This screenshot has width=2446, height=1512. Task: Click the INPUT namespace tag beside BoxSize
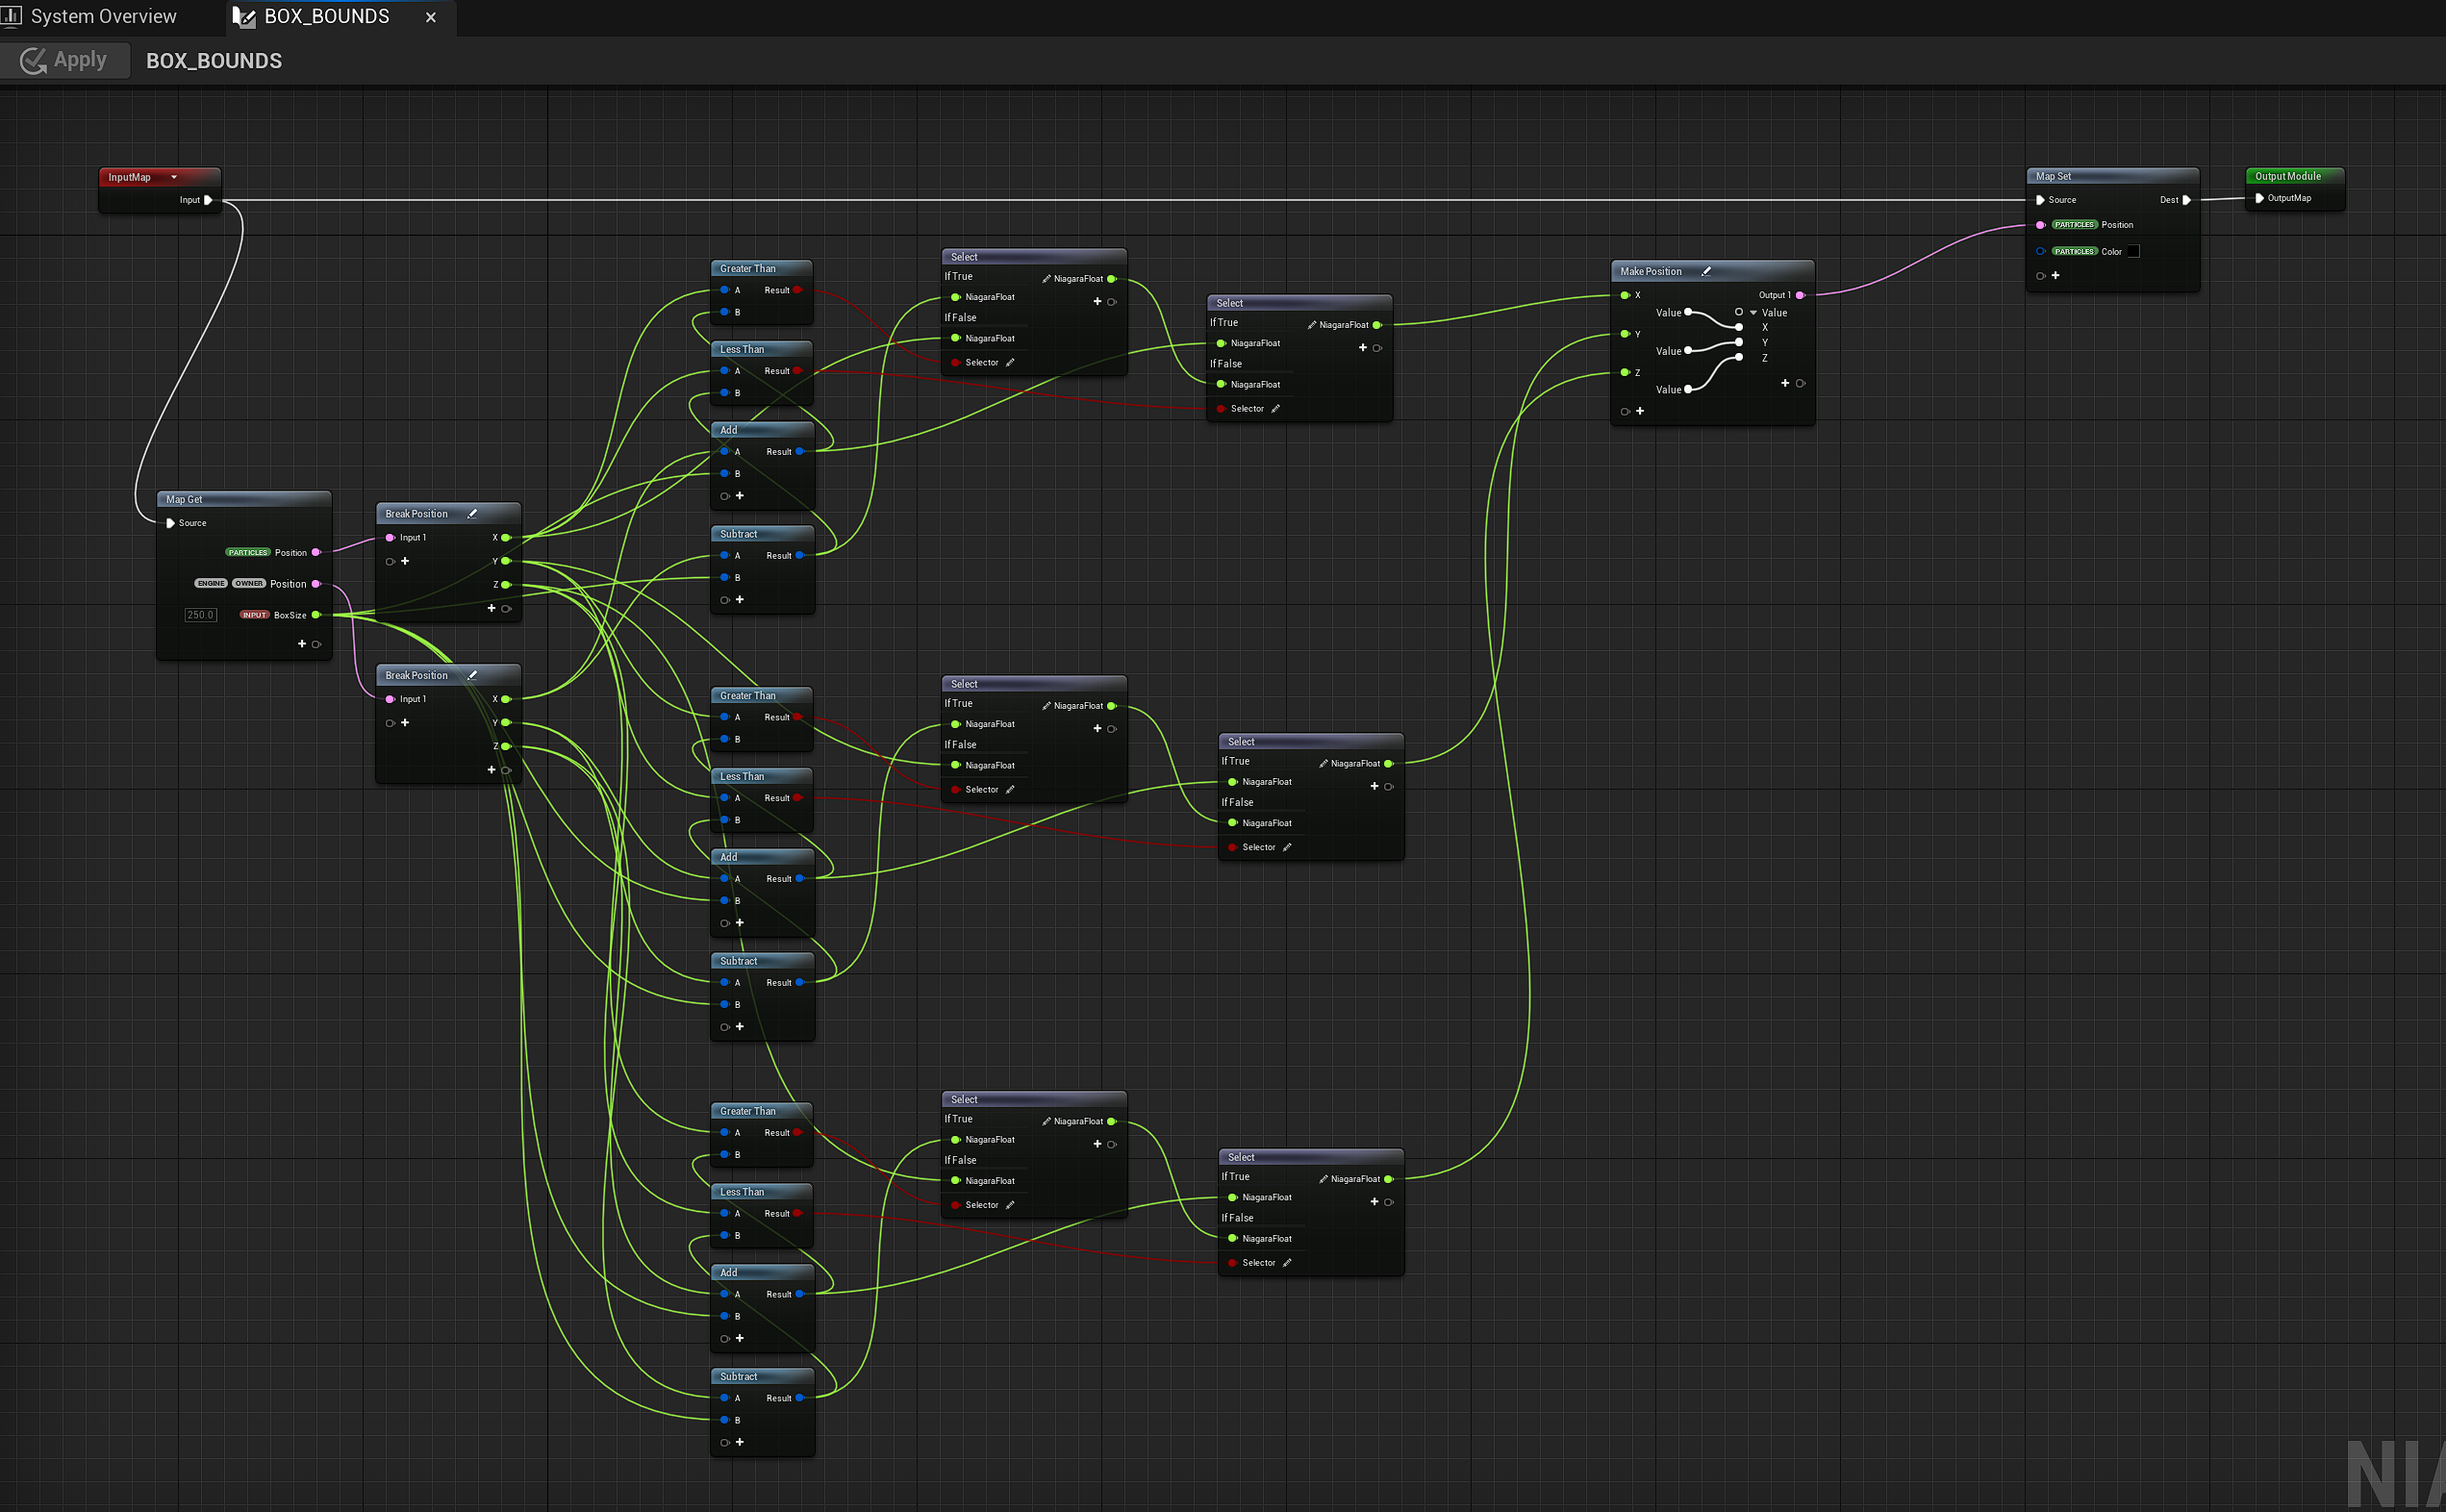point(254,615)
